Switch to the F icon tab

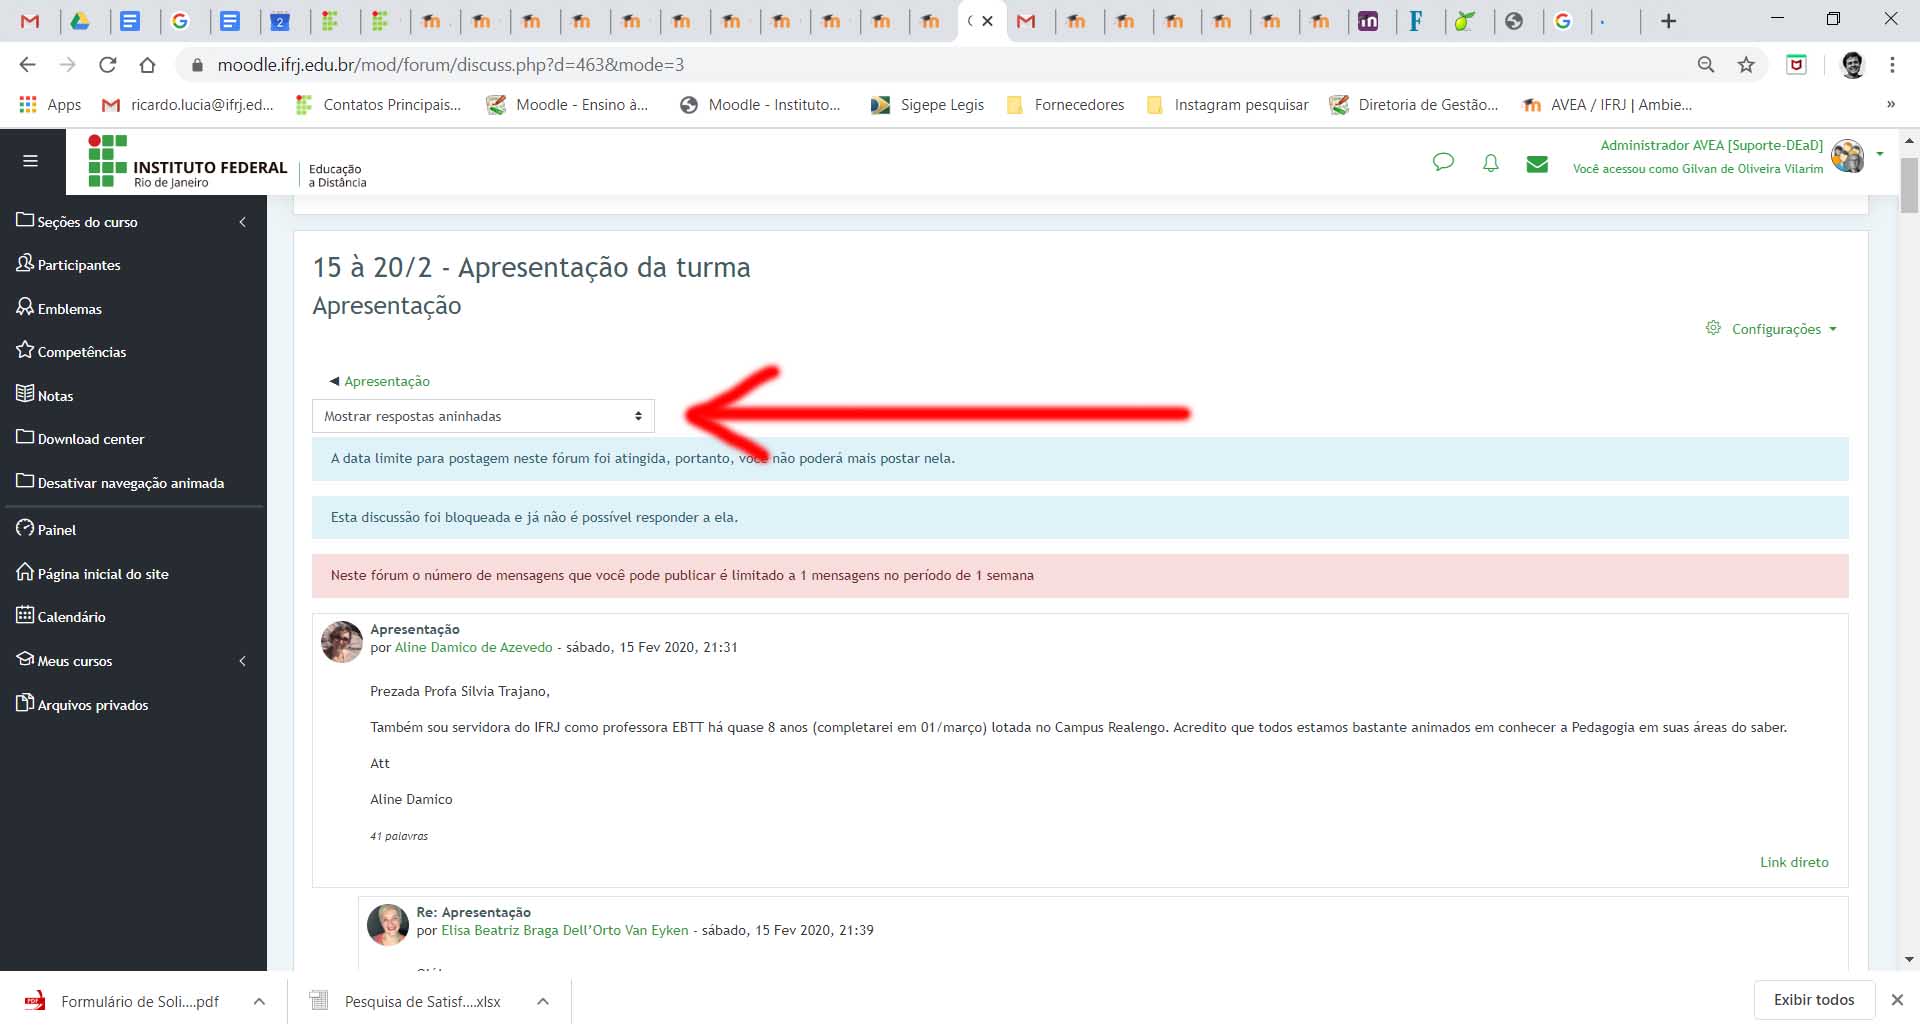(1416, 21)
